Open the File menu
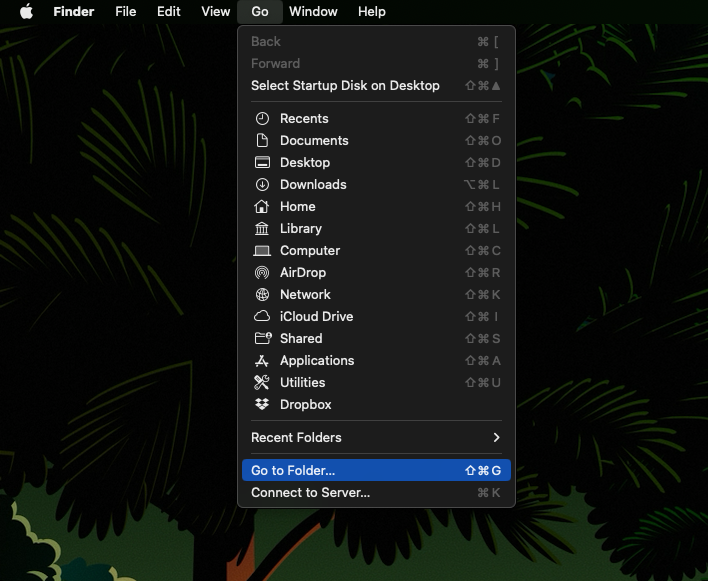This screenshot has width=708, height=581. (x=125, y=12)
